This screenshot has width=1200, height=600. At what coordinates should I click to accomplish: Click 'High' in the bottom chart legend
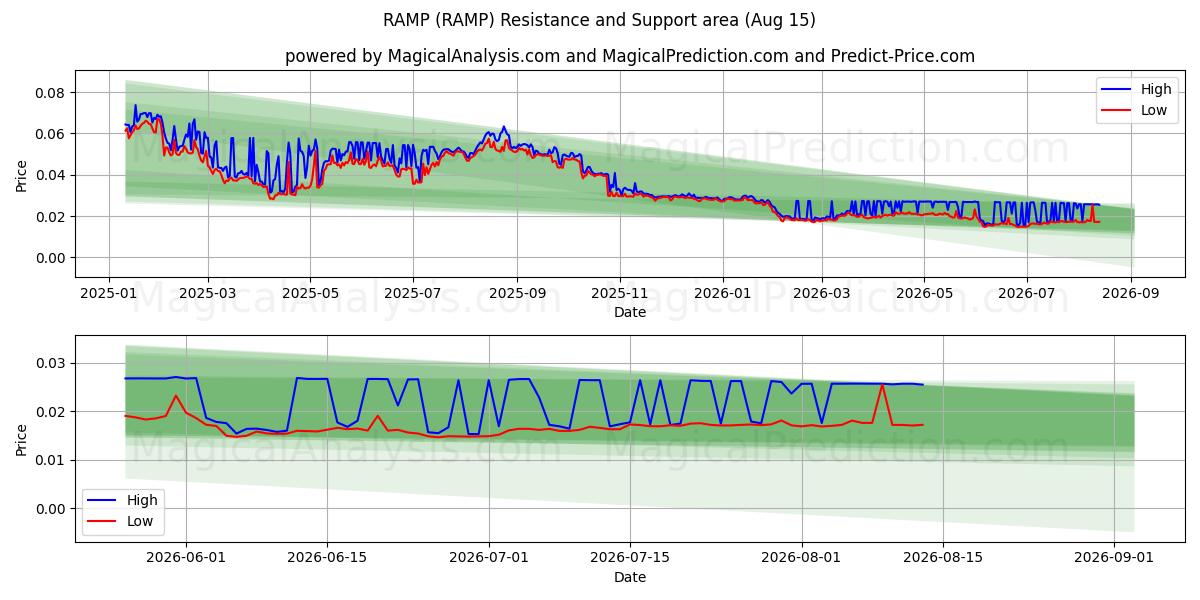click(x=142, y=500)
